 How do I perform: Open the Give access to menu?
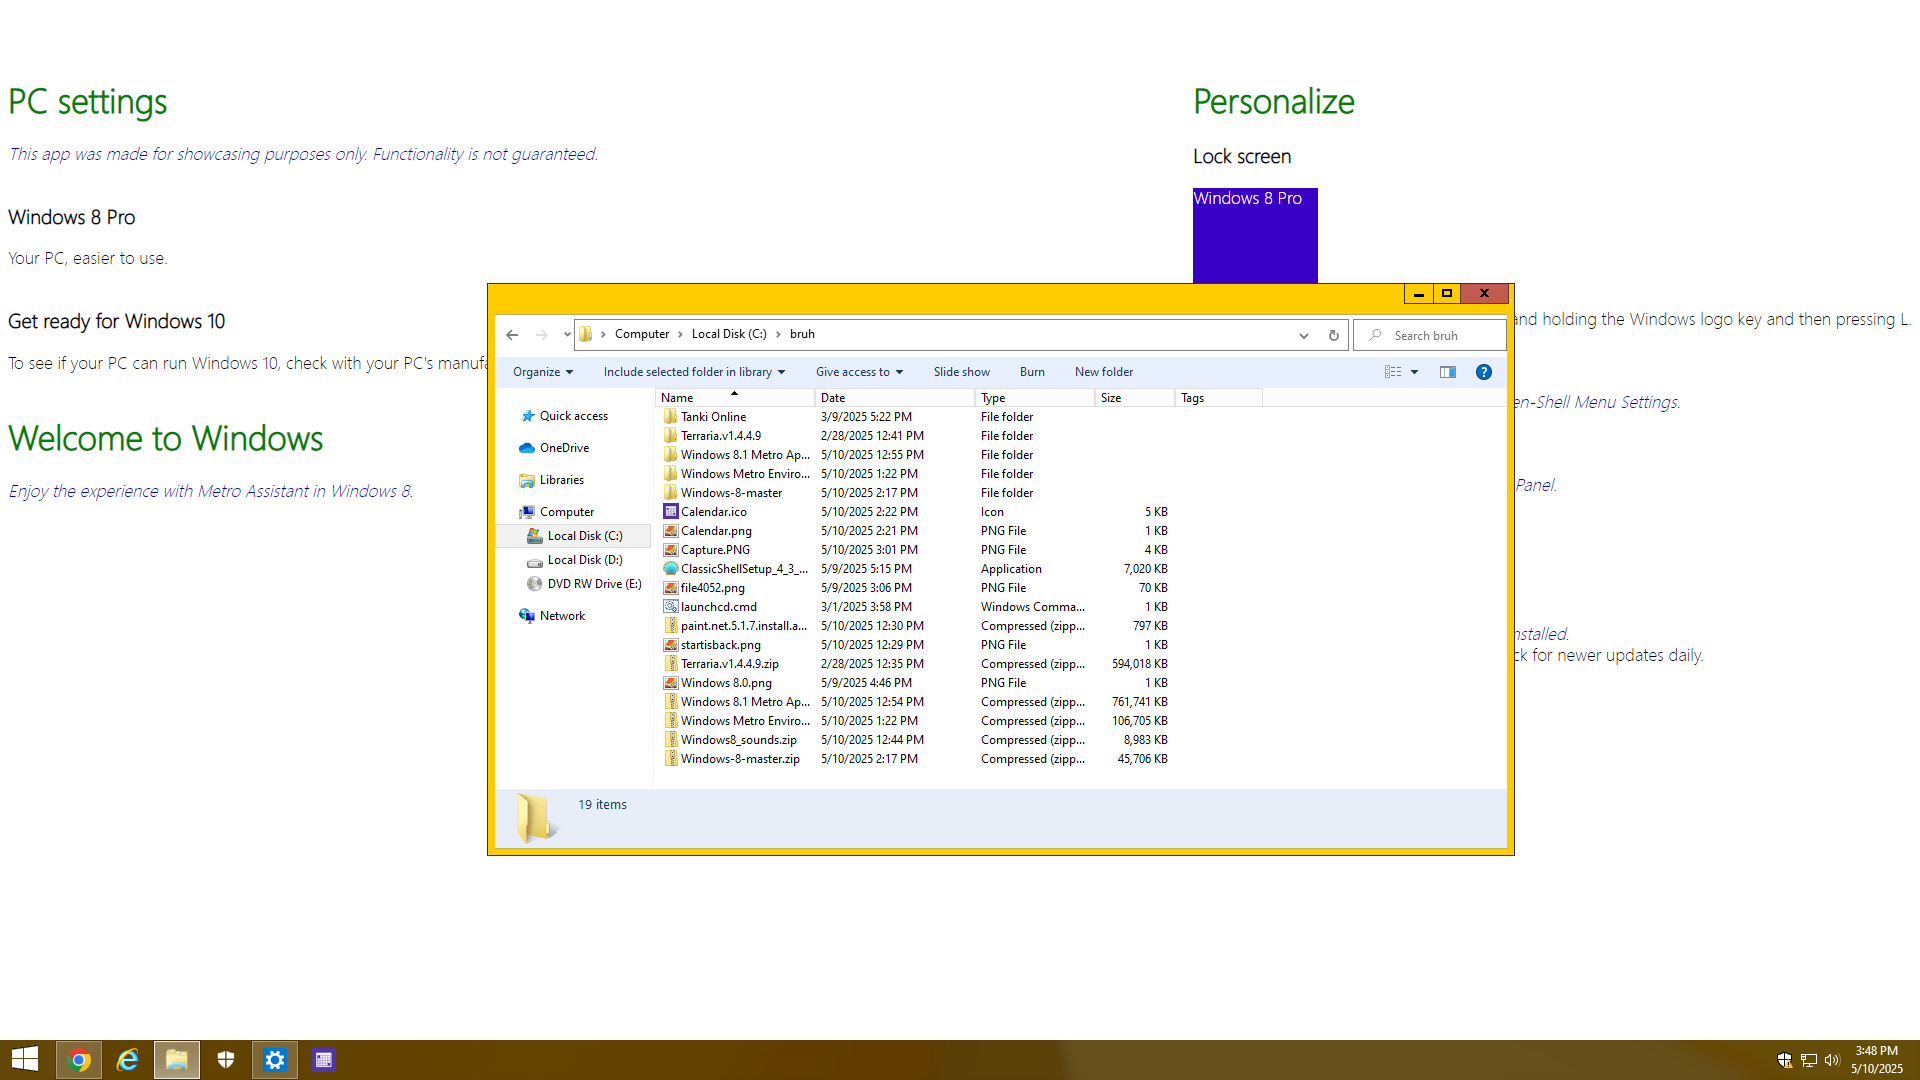[x=859, y=372]
